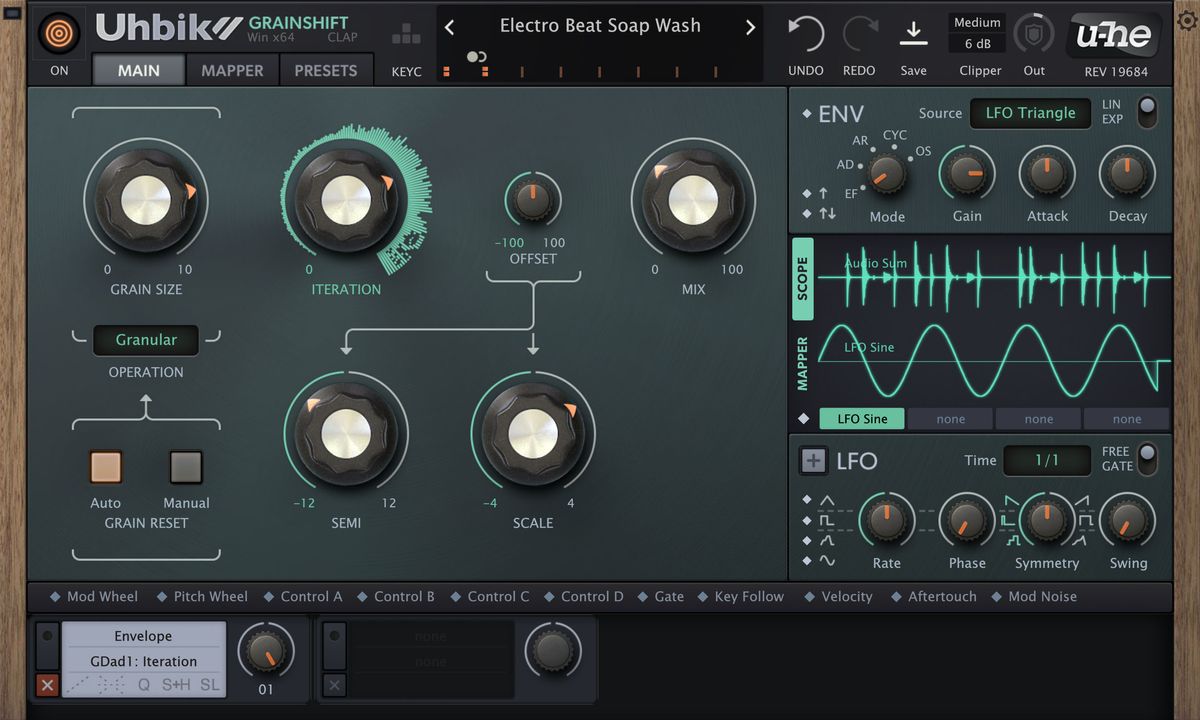Click the Mod Wheel modulation source
This screenshot has width=1200, height=720.
[x=94, y=597]
